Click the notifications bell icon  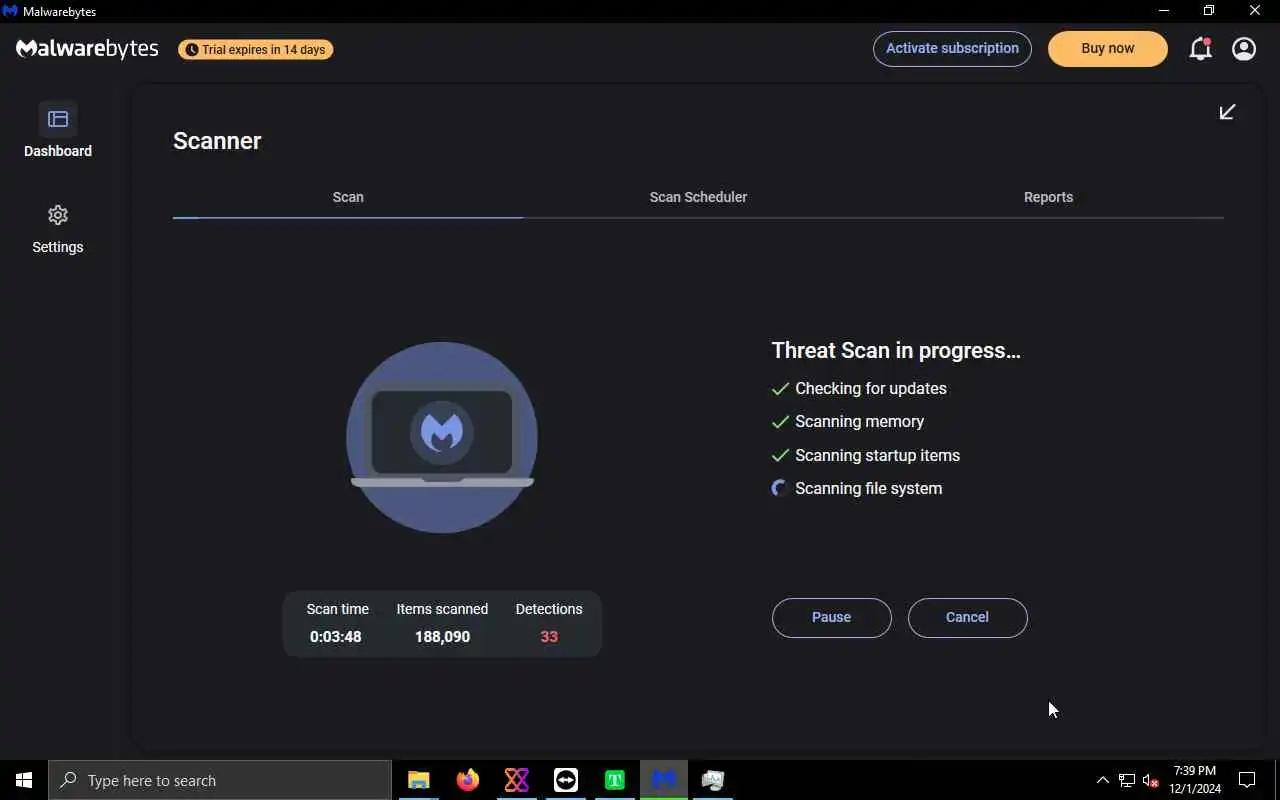(1200, 49)
